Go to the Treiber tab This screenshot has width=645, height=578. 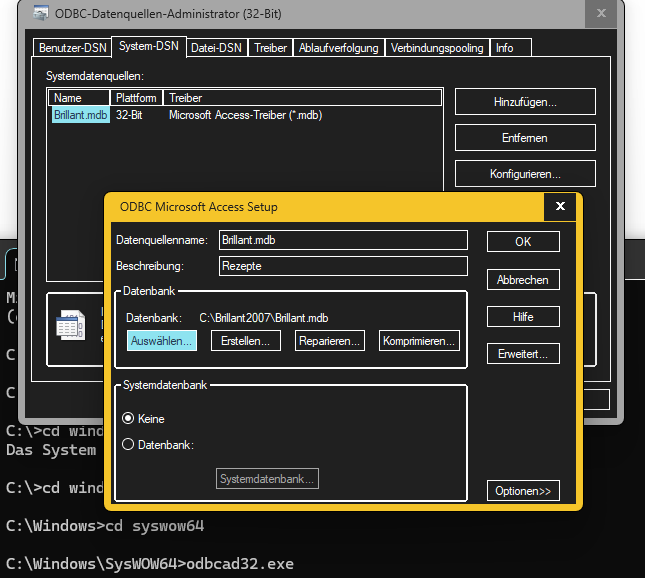(x=271, y=48)
